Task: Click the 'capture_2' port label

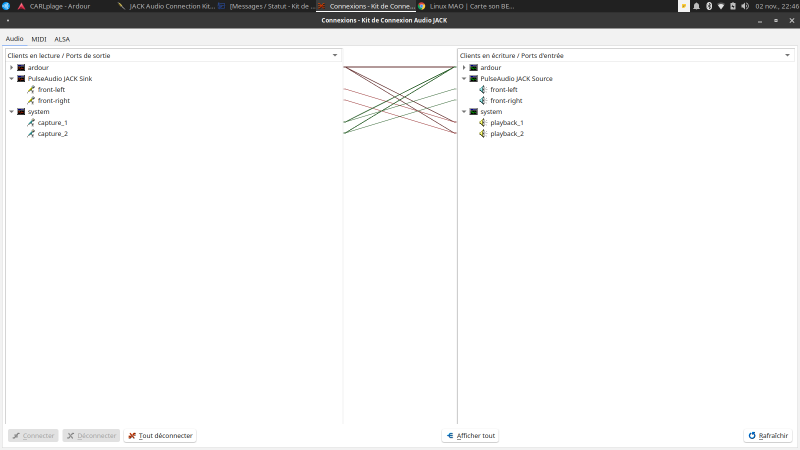Action: tap(53, 134)
